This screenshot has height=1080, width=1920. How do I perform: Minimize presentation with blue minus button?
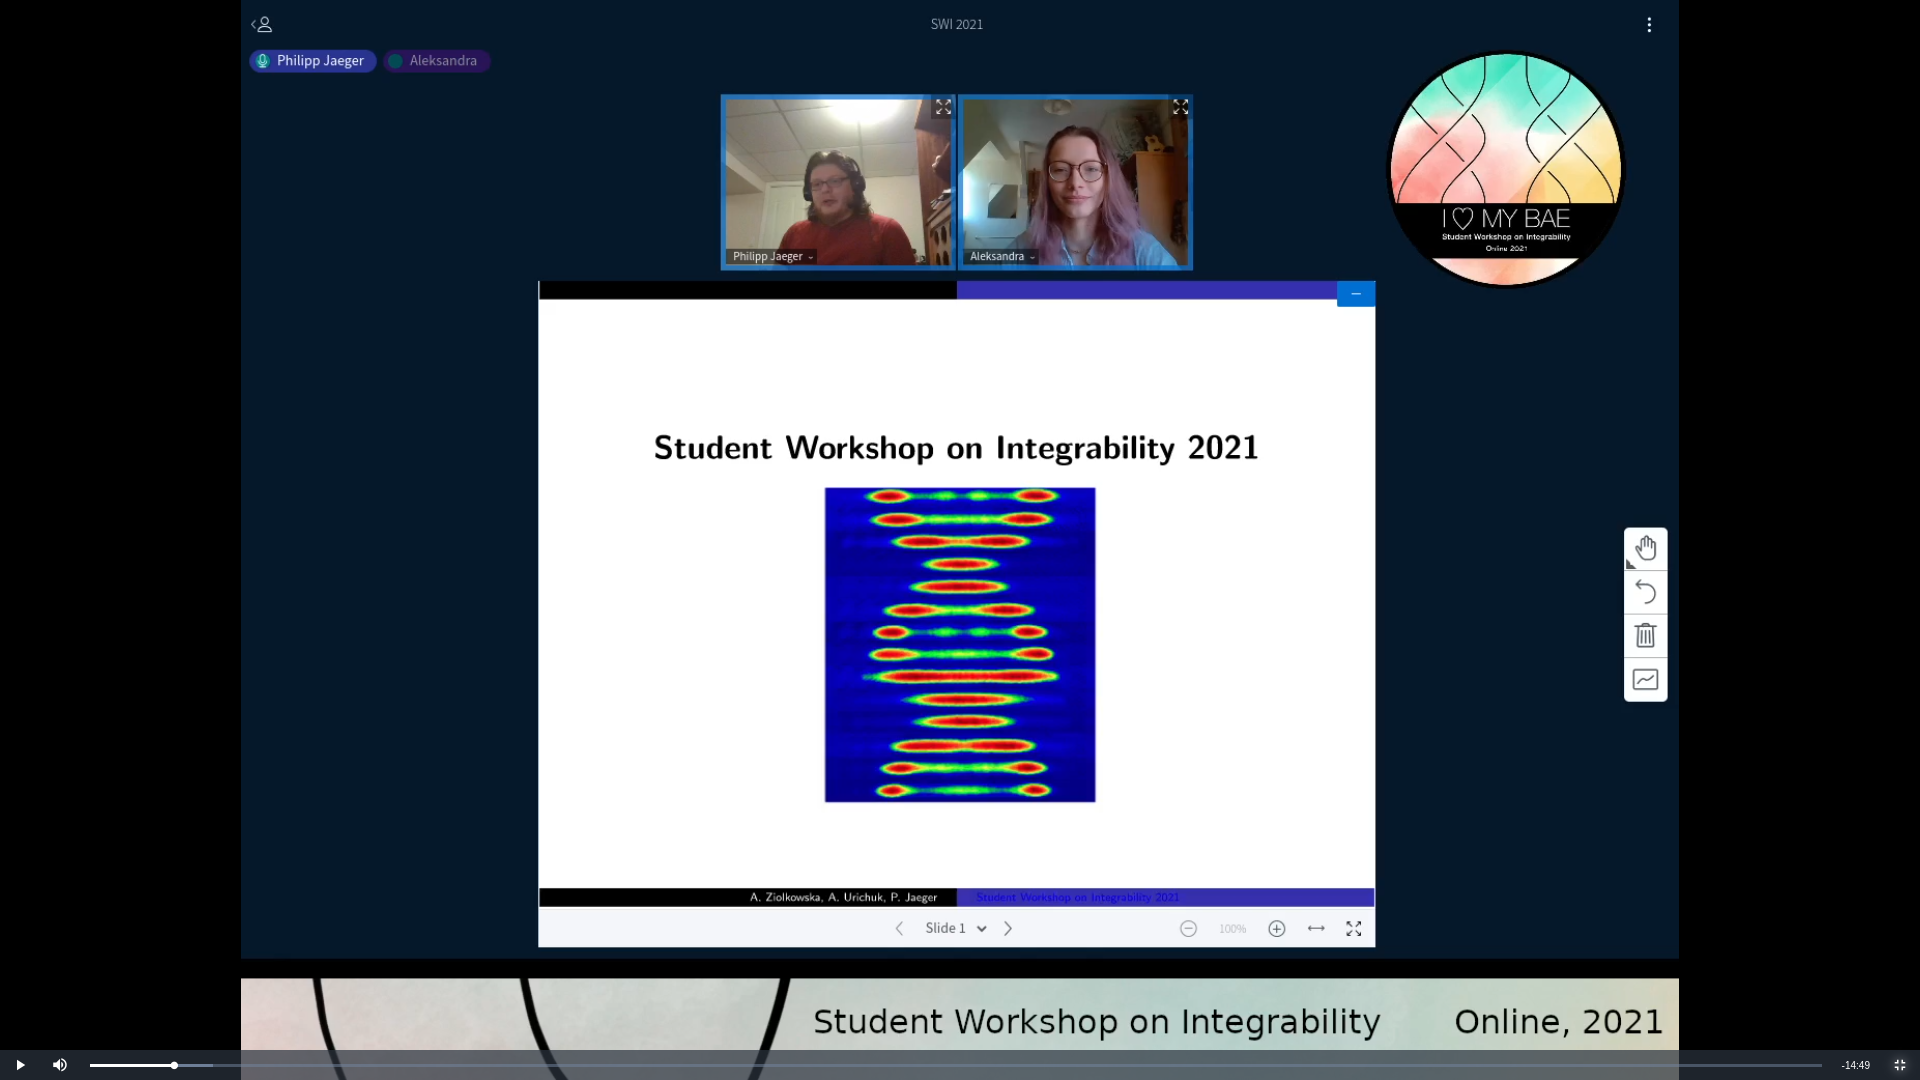(x=1355, y=294)
